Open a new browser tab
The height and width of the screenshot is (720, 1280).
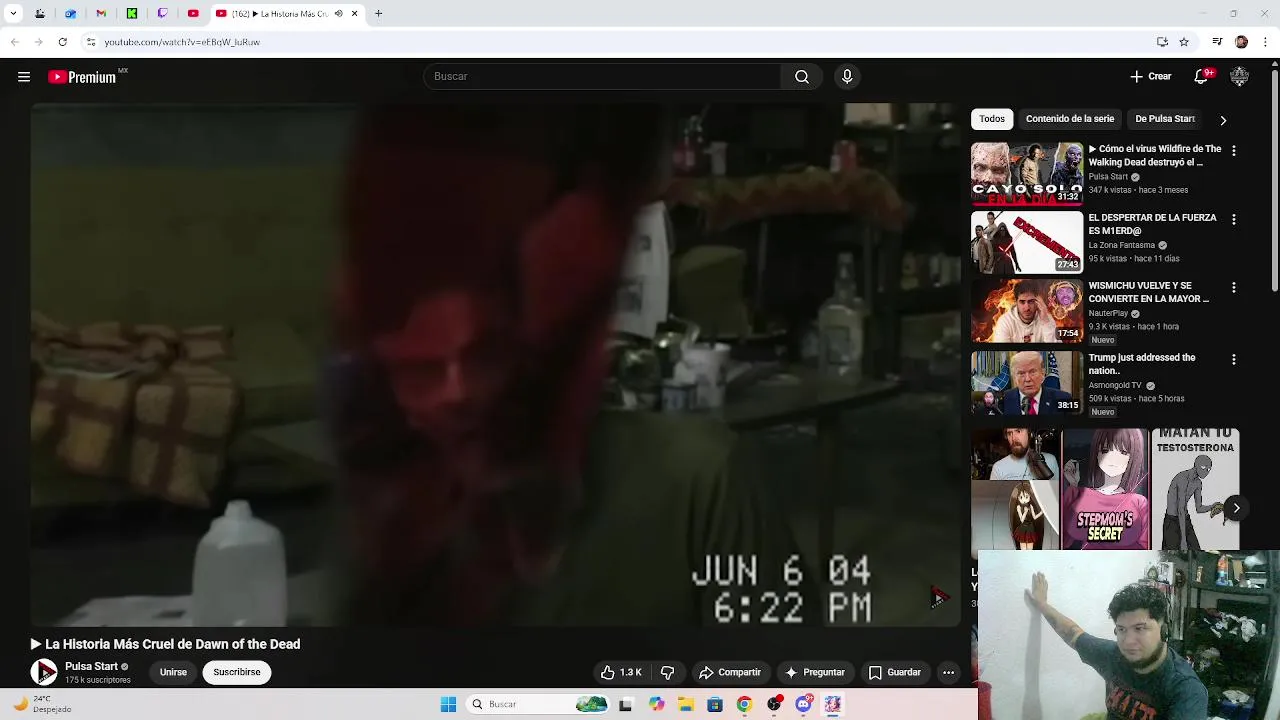[378, 14]
